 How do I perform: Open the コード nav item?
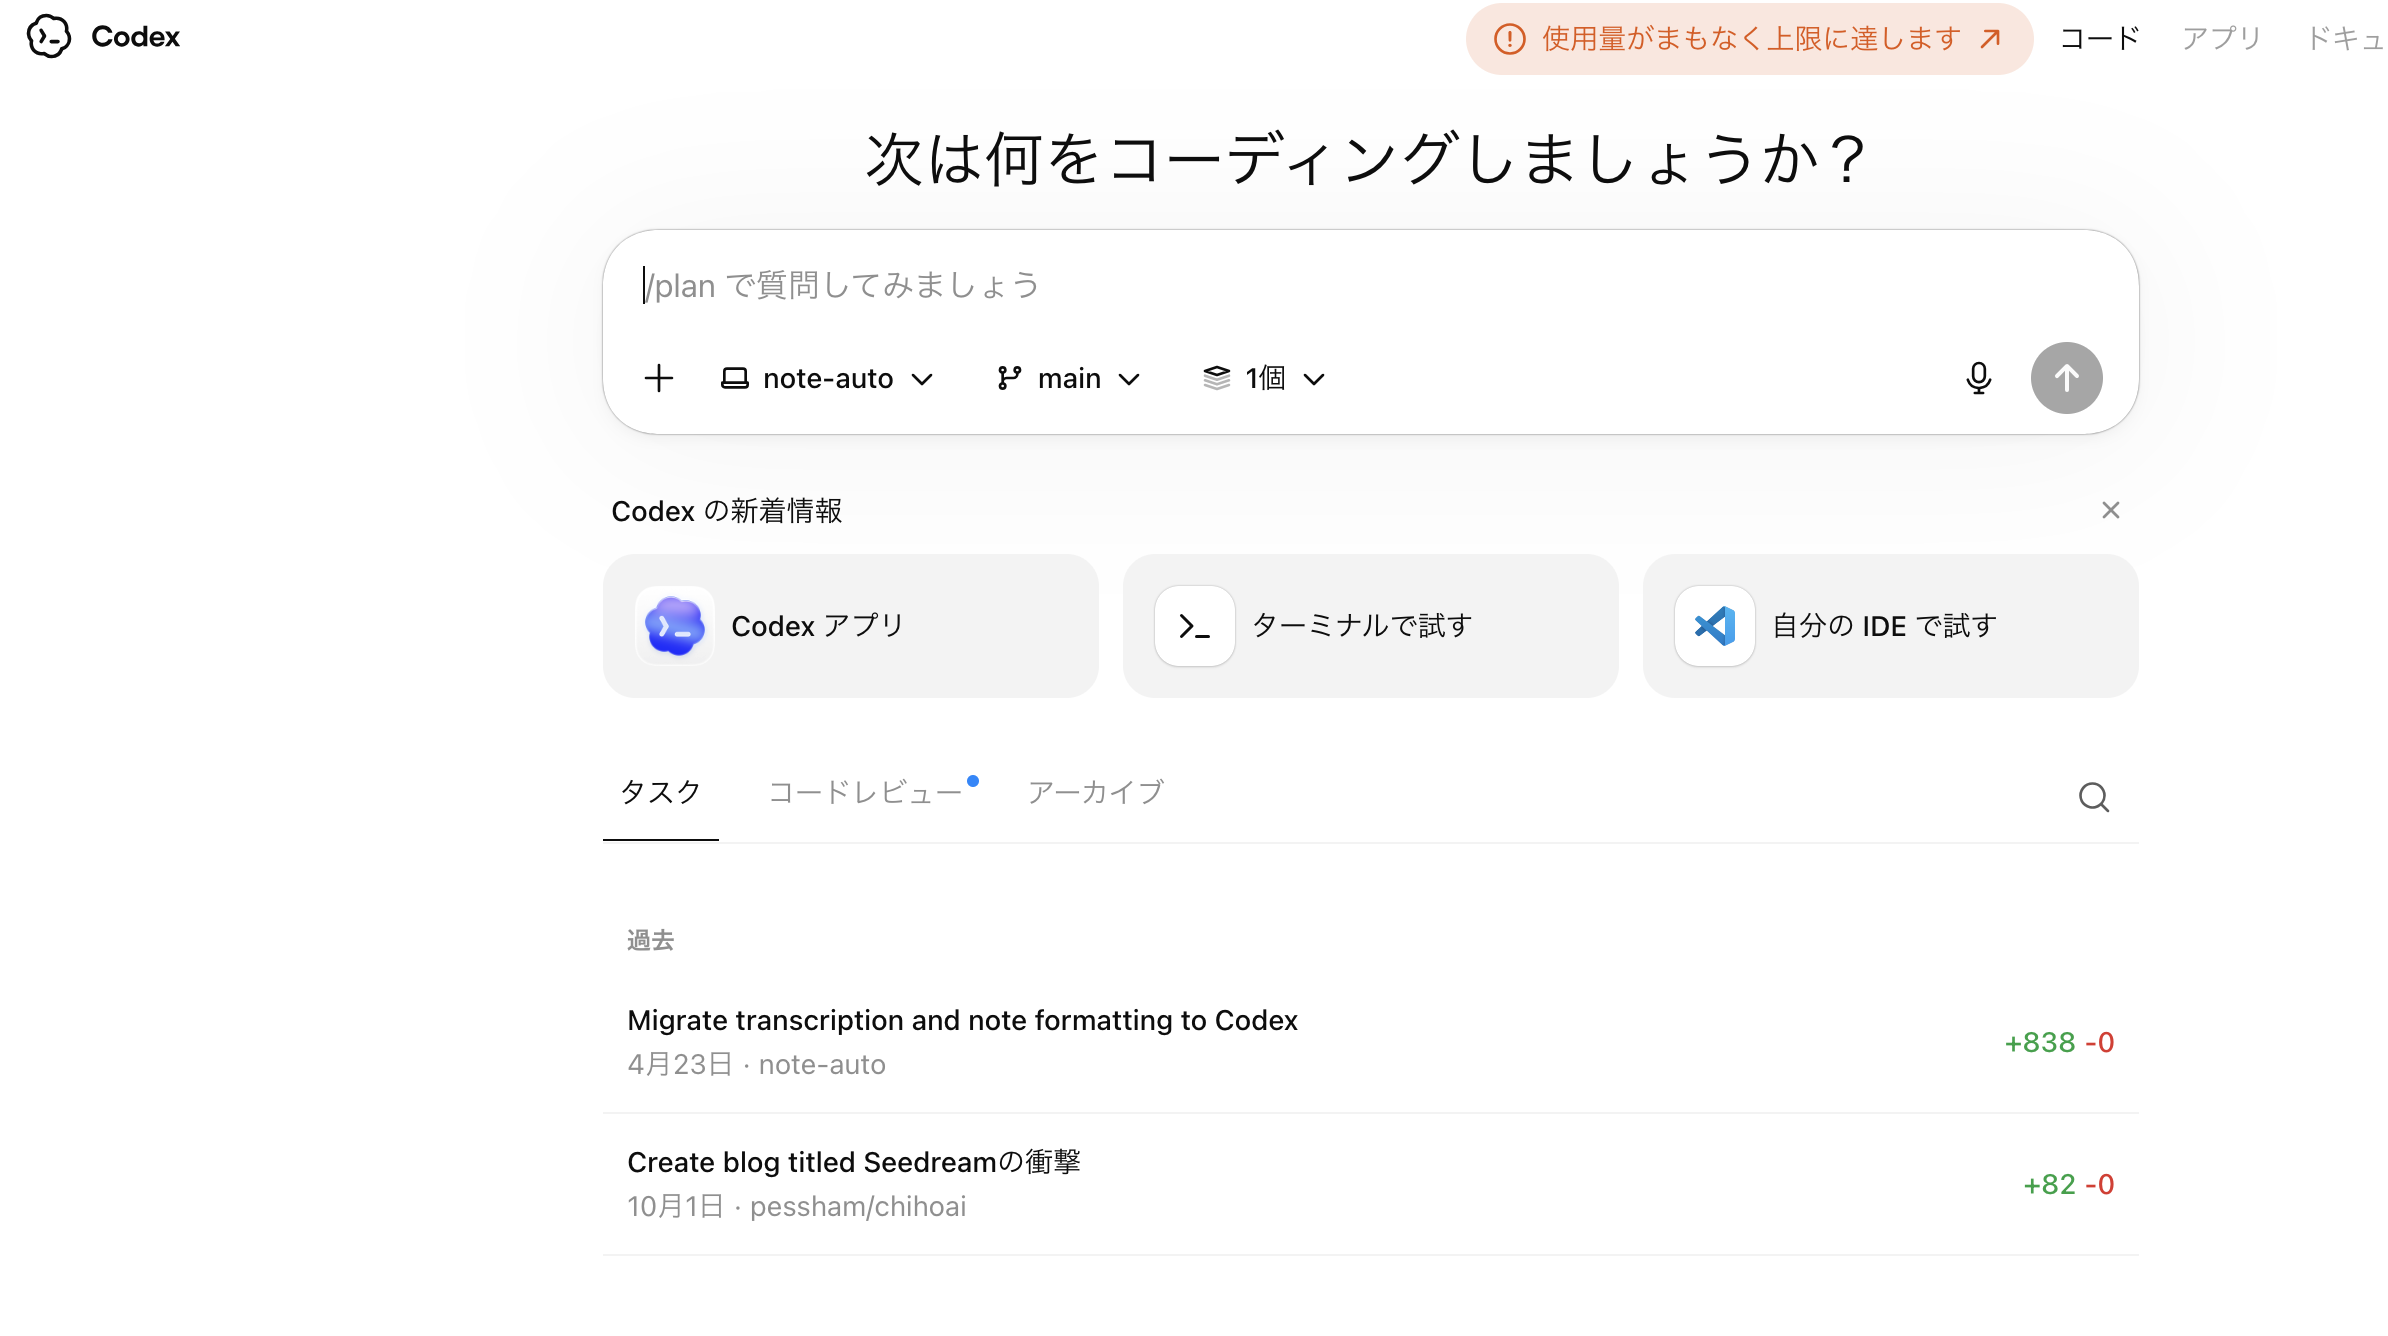2100,39
